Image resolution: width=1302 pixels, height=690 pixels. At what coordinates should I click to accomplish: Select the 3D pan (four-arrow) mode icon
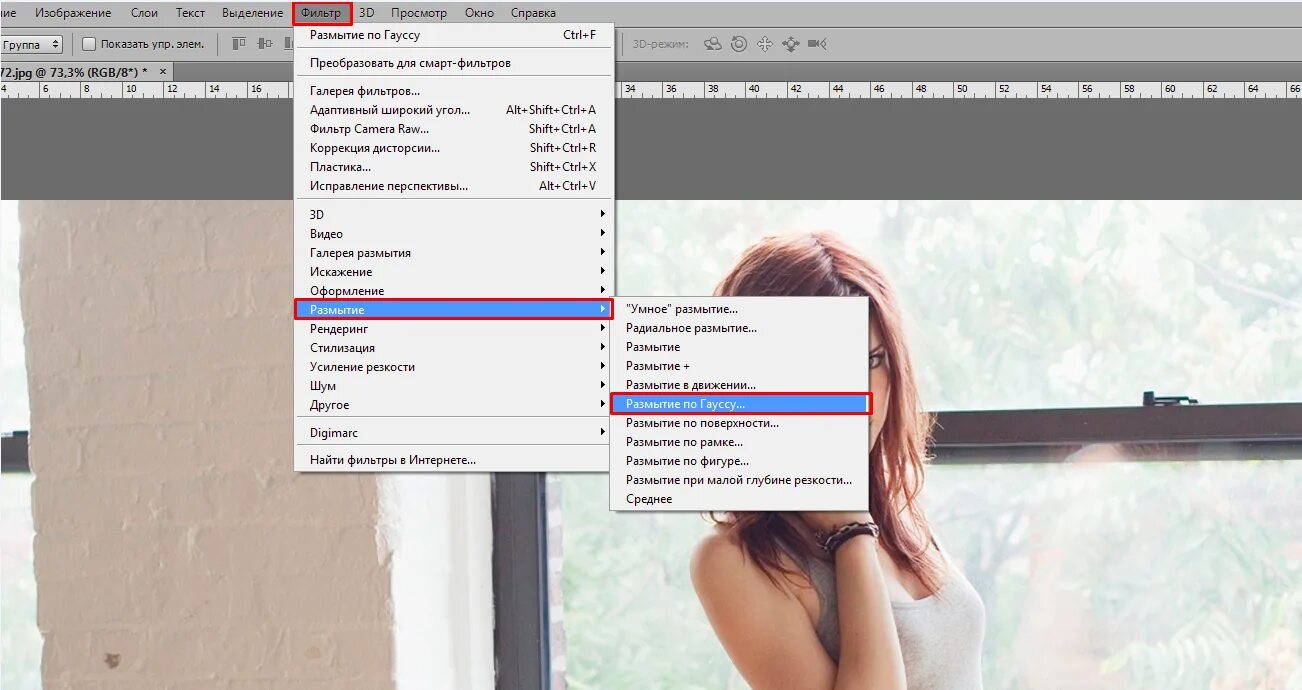point(765,44)
